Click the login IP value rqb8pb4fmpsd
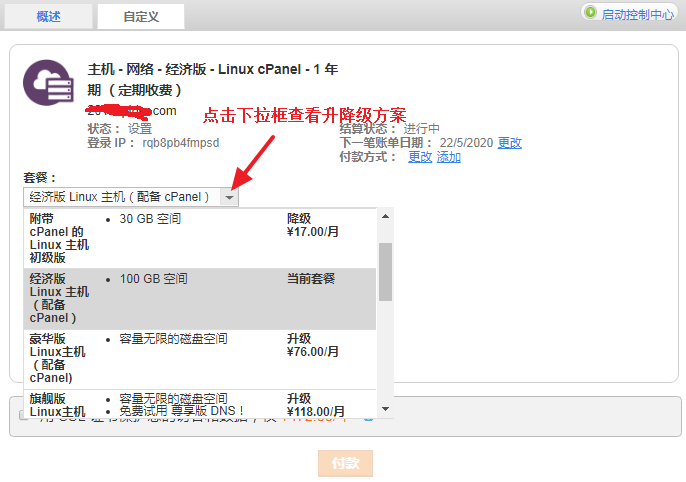 click(181, 143)
